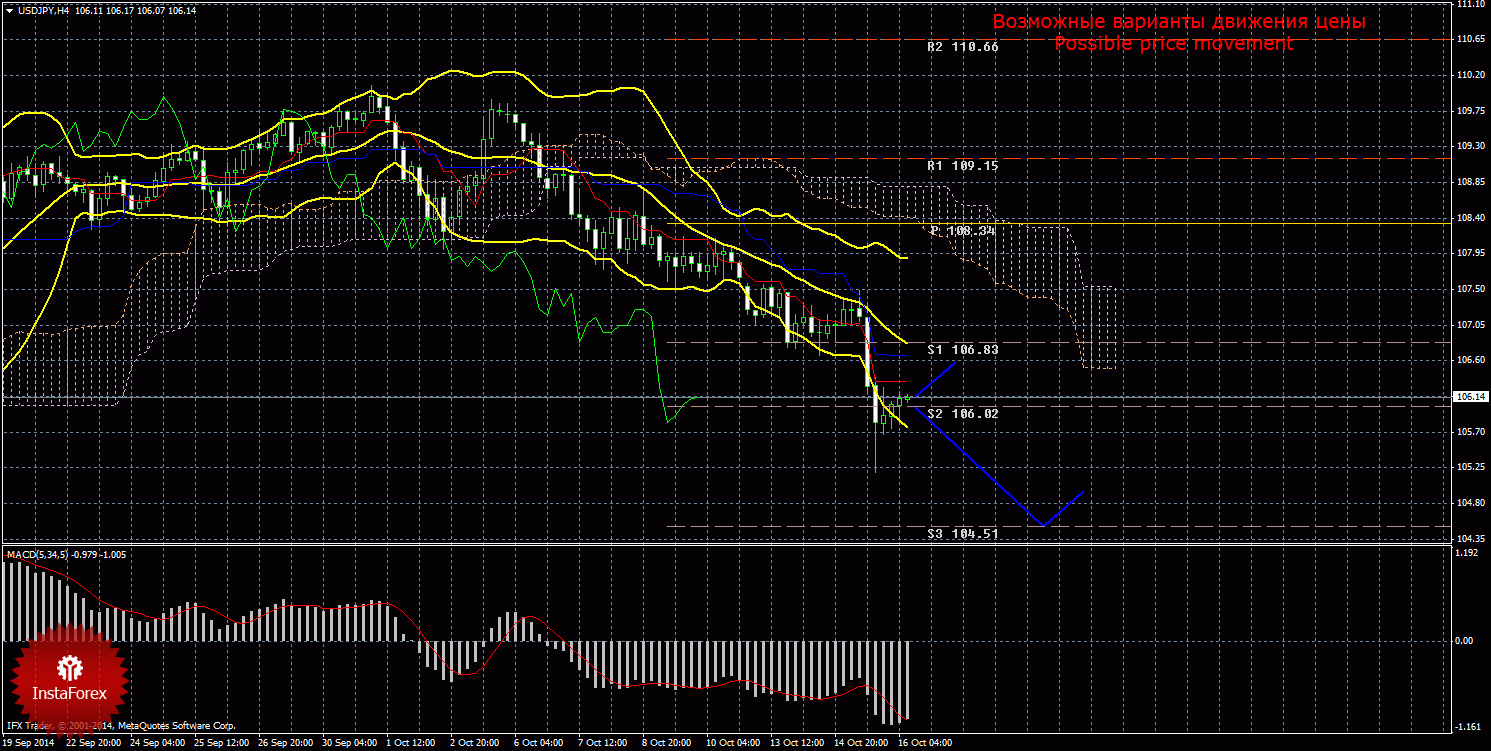The height and width of the screenshot is (751, 1491).
Task: Click the MACD(5,34,5) indicator label
Action: tap(37, 554)
